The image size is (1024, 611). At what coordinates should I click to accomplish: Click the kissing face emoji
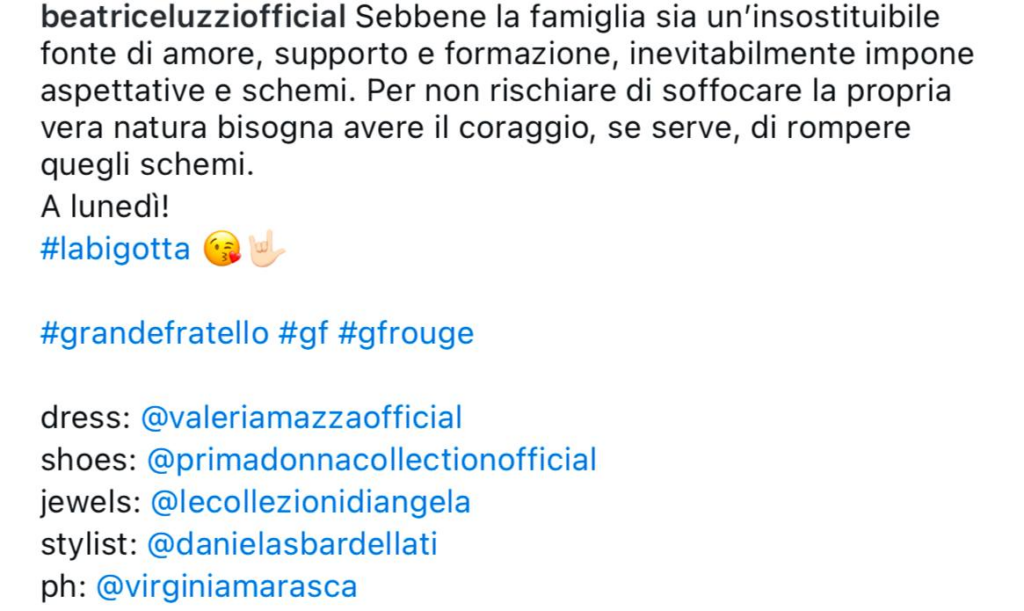coord(221,249)
